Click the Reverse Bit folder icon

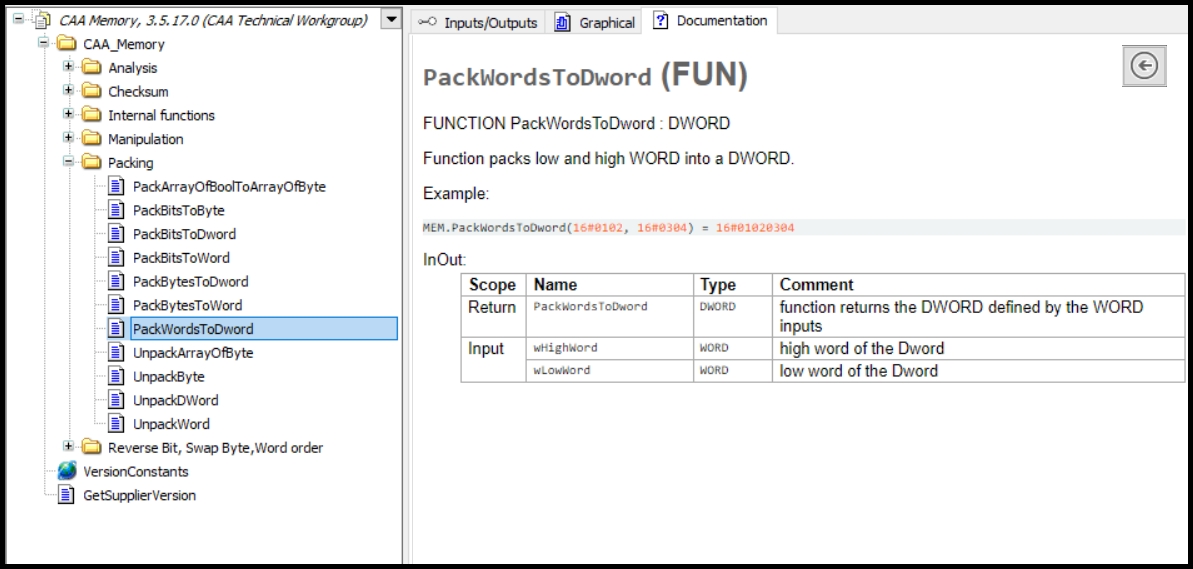[91, 447]
